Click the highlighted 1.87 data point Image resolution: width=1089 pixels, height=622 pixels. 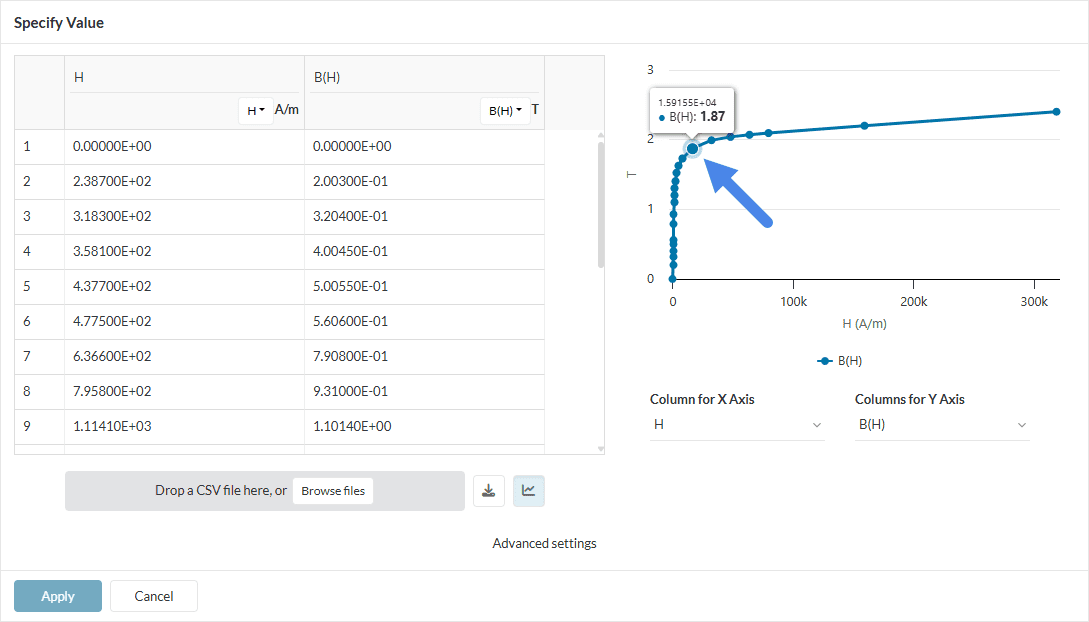pyautogui.click(x=692, y=149)
